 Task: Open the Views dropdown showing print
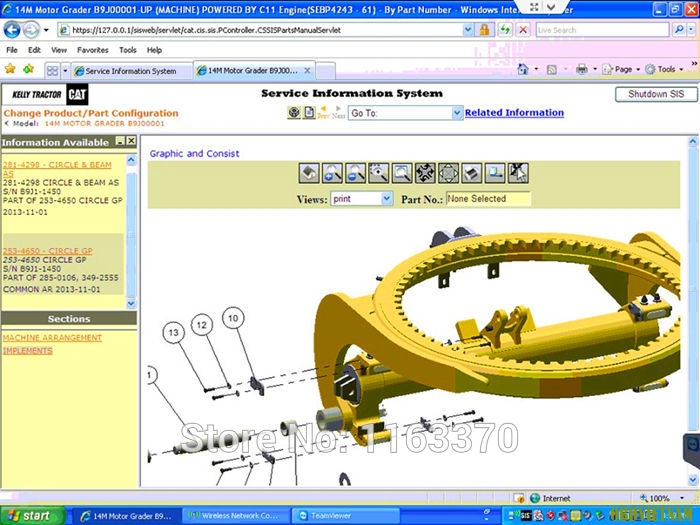pyautogui.click(x=361, y=199)
